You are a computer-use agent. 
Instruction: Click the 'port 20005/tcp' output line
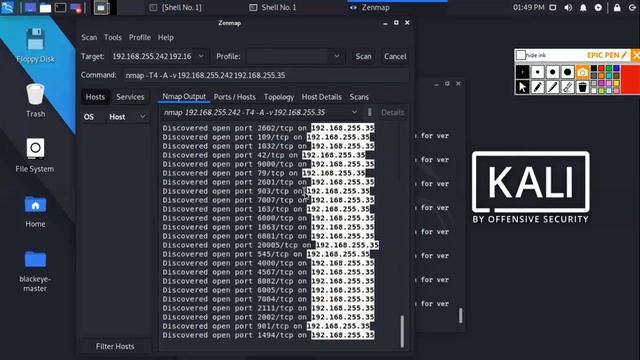tap(271, 245)
